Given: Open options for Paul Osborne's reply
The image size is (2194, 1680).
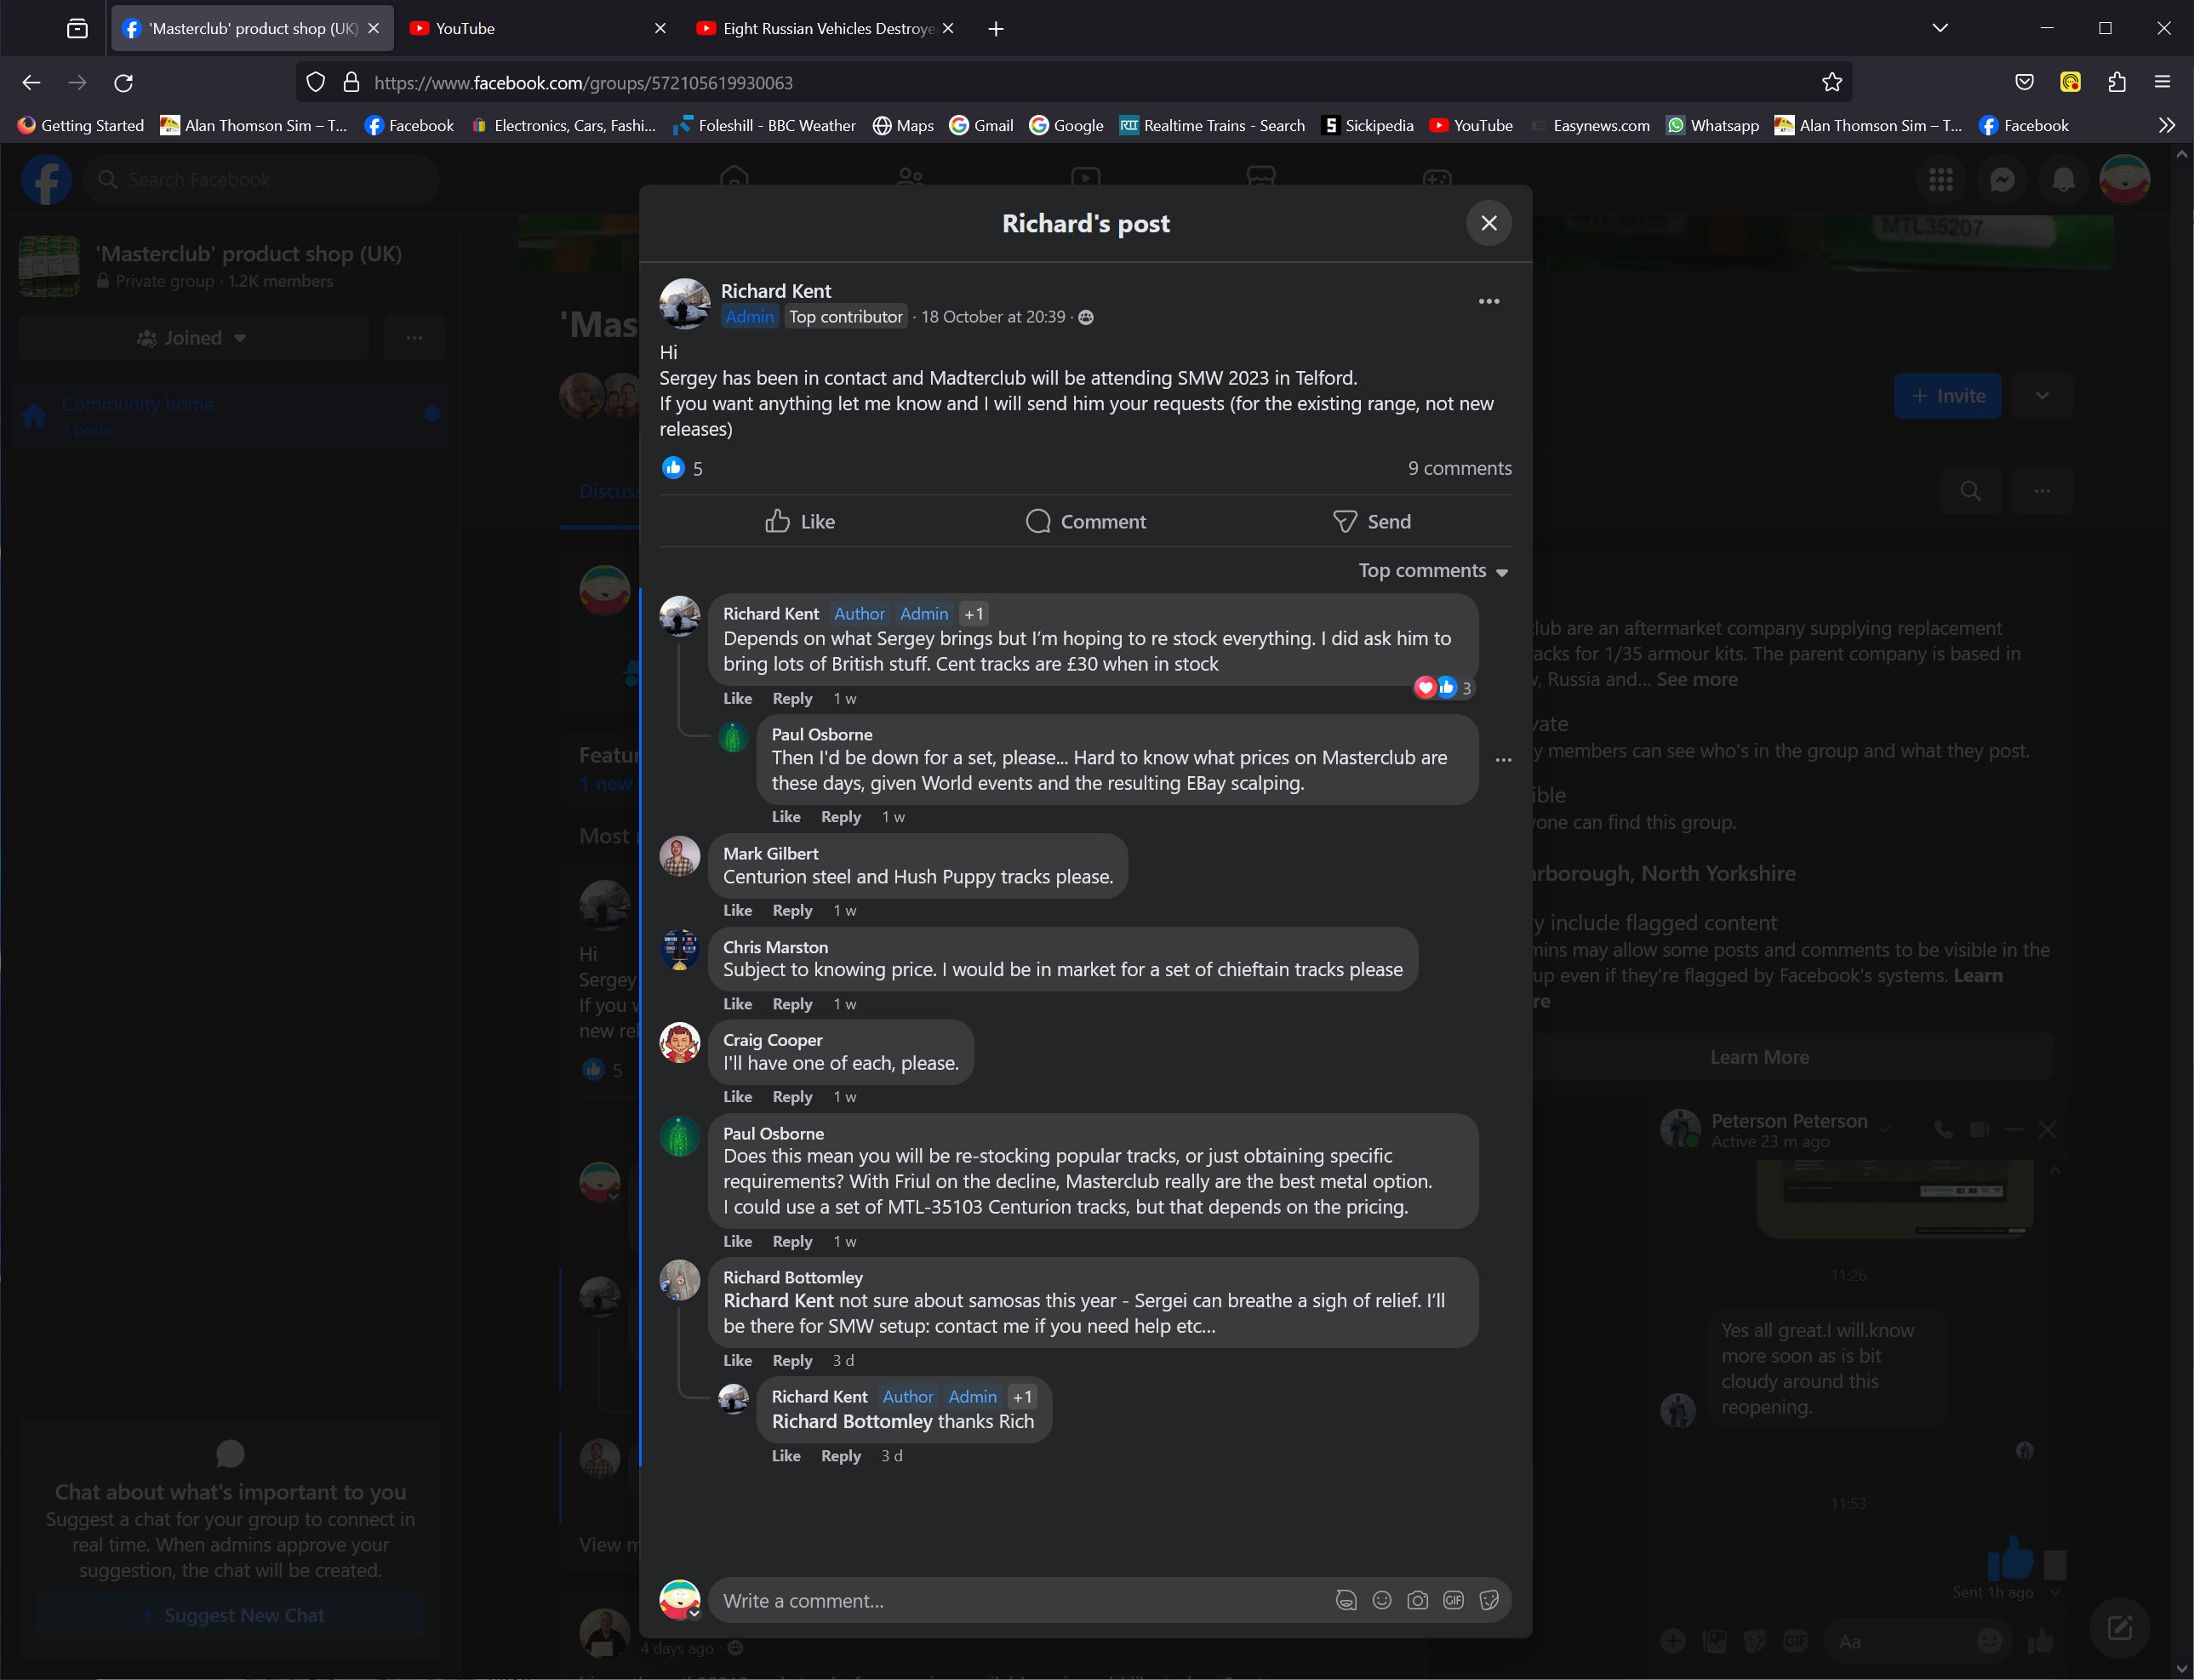Looking at the screenshot, I should [x=1503, y=760].
